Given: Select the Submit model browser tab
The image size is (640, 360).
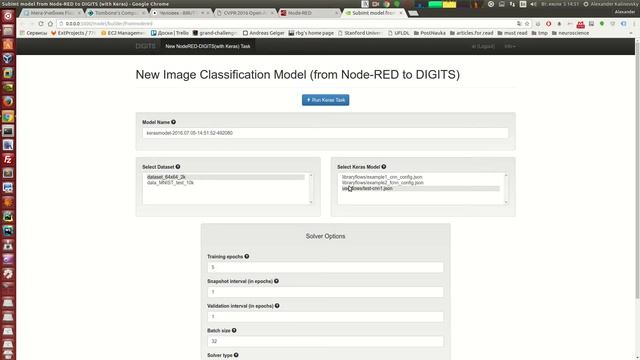Looking at the screenshot, I should pyautogui.click(x=373, y=13).
